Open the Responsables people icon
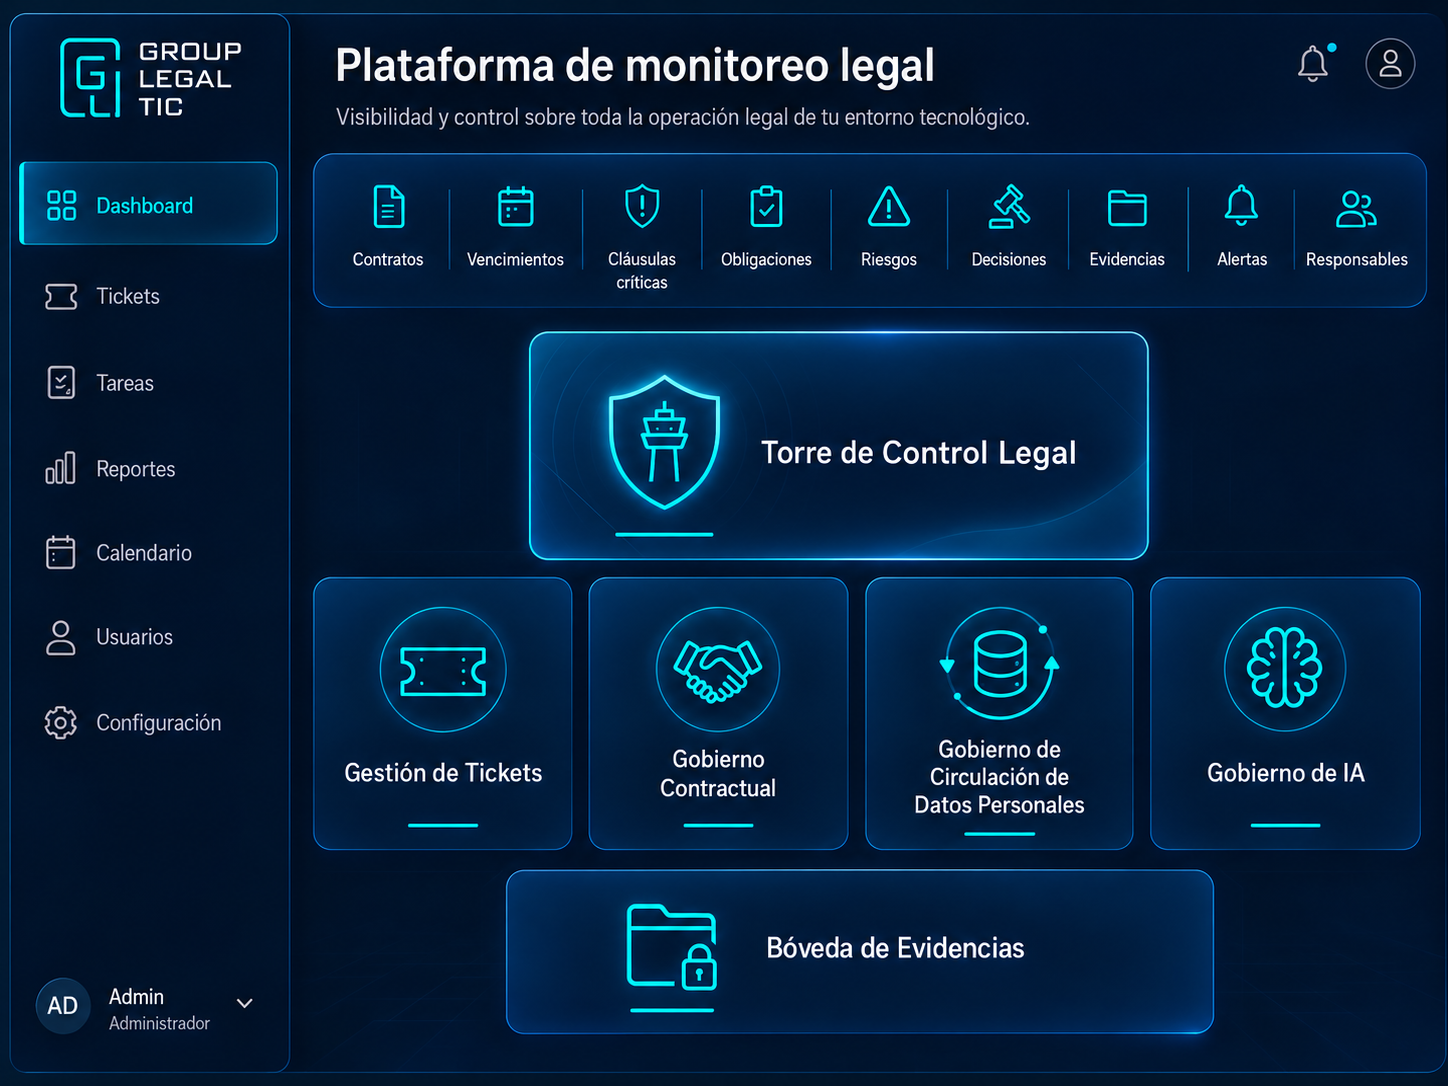This screenshot has width=1448, height=1086. (x=1356, y=208)
